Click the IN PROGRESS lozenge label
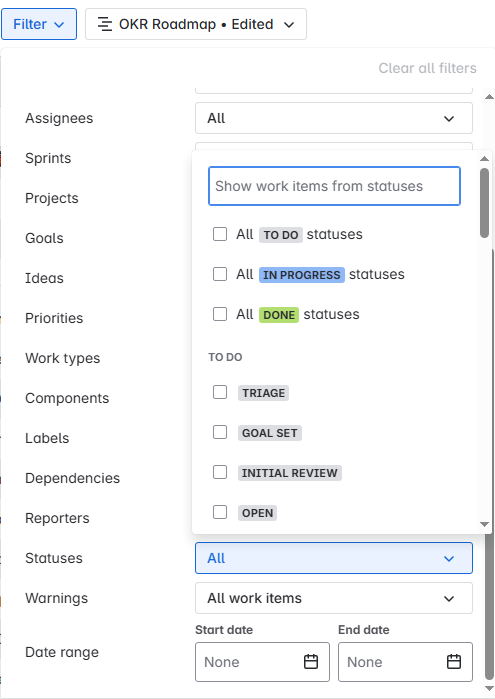Image resolution: width=495 pixels, height=699 pixels. 301,275
